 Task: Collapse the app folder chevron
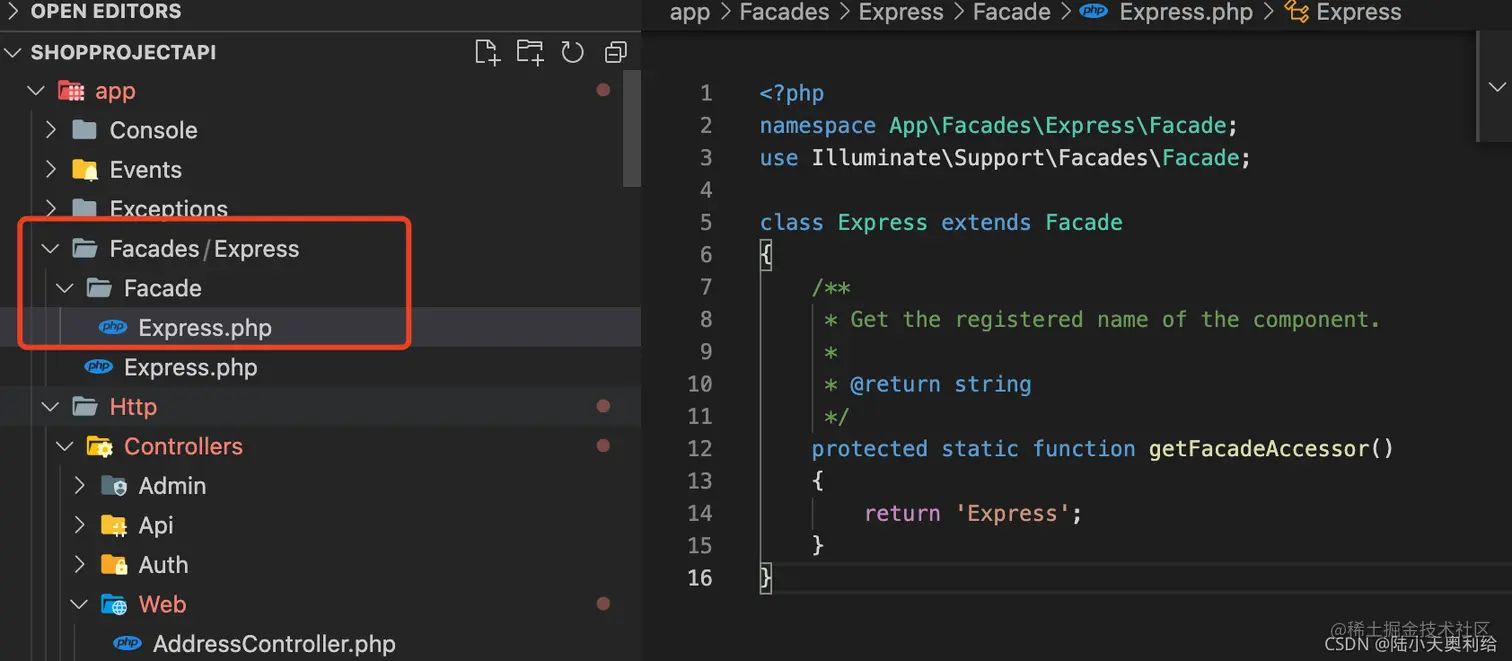tap(36, 91)
